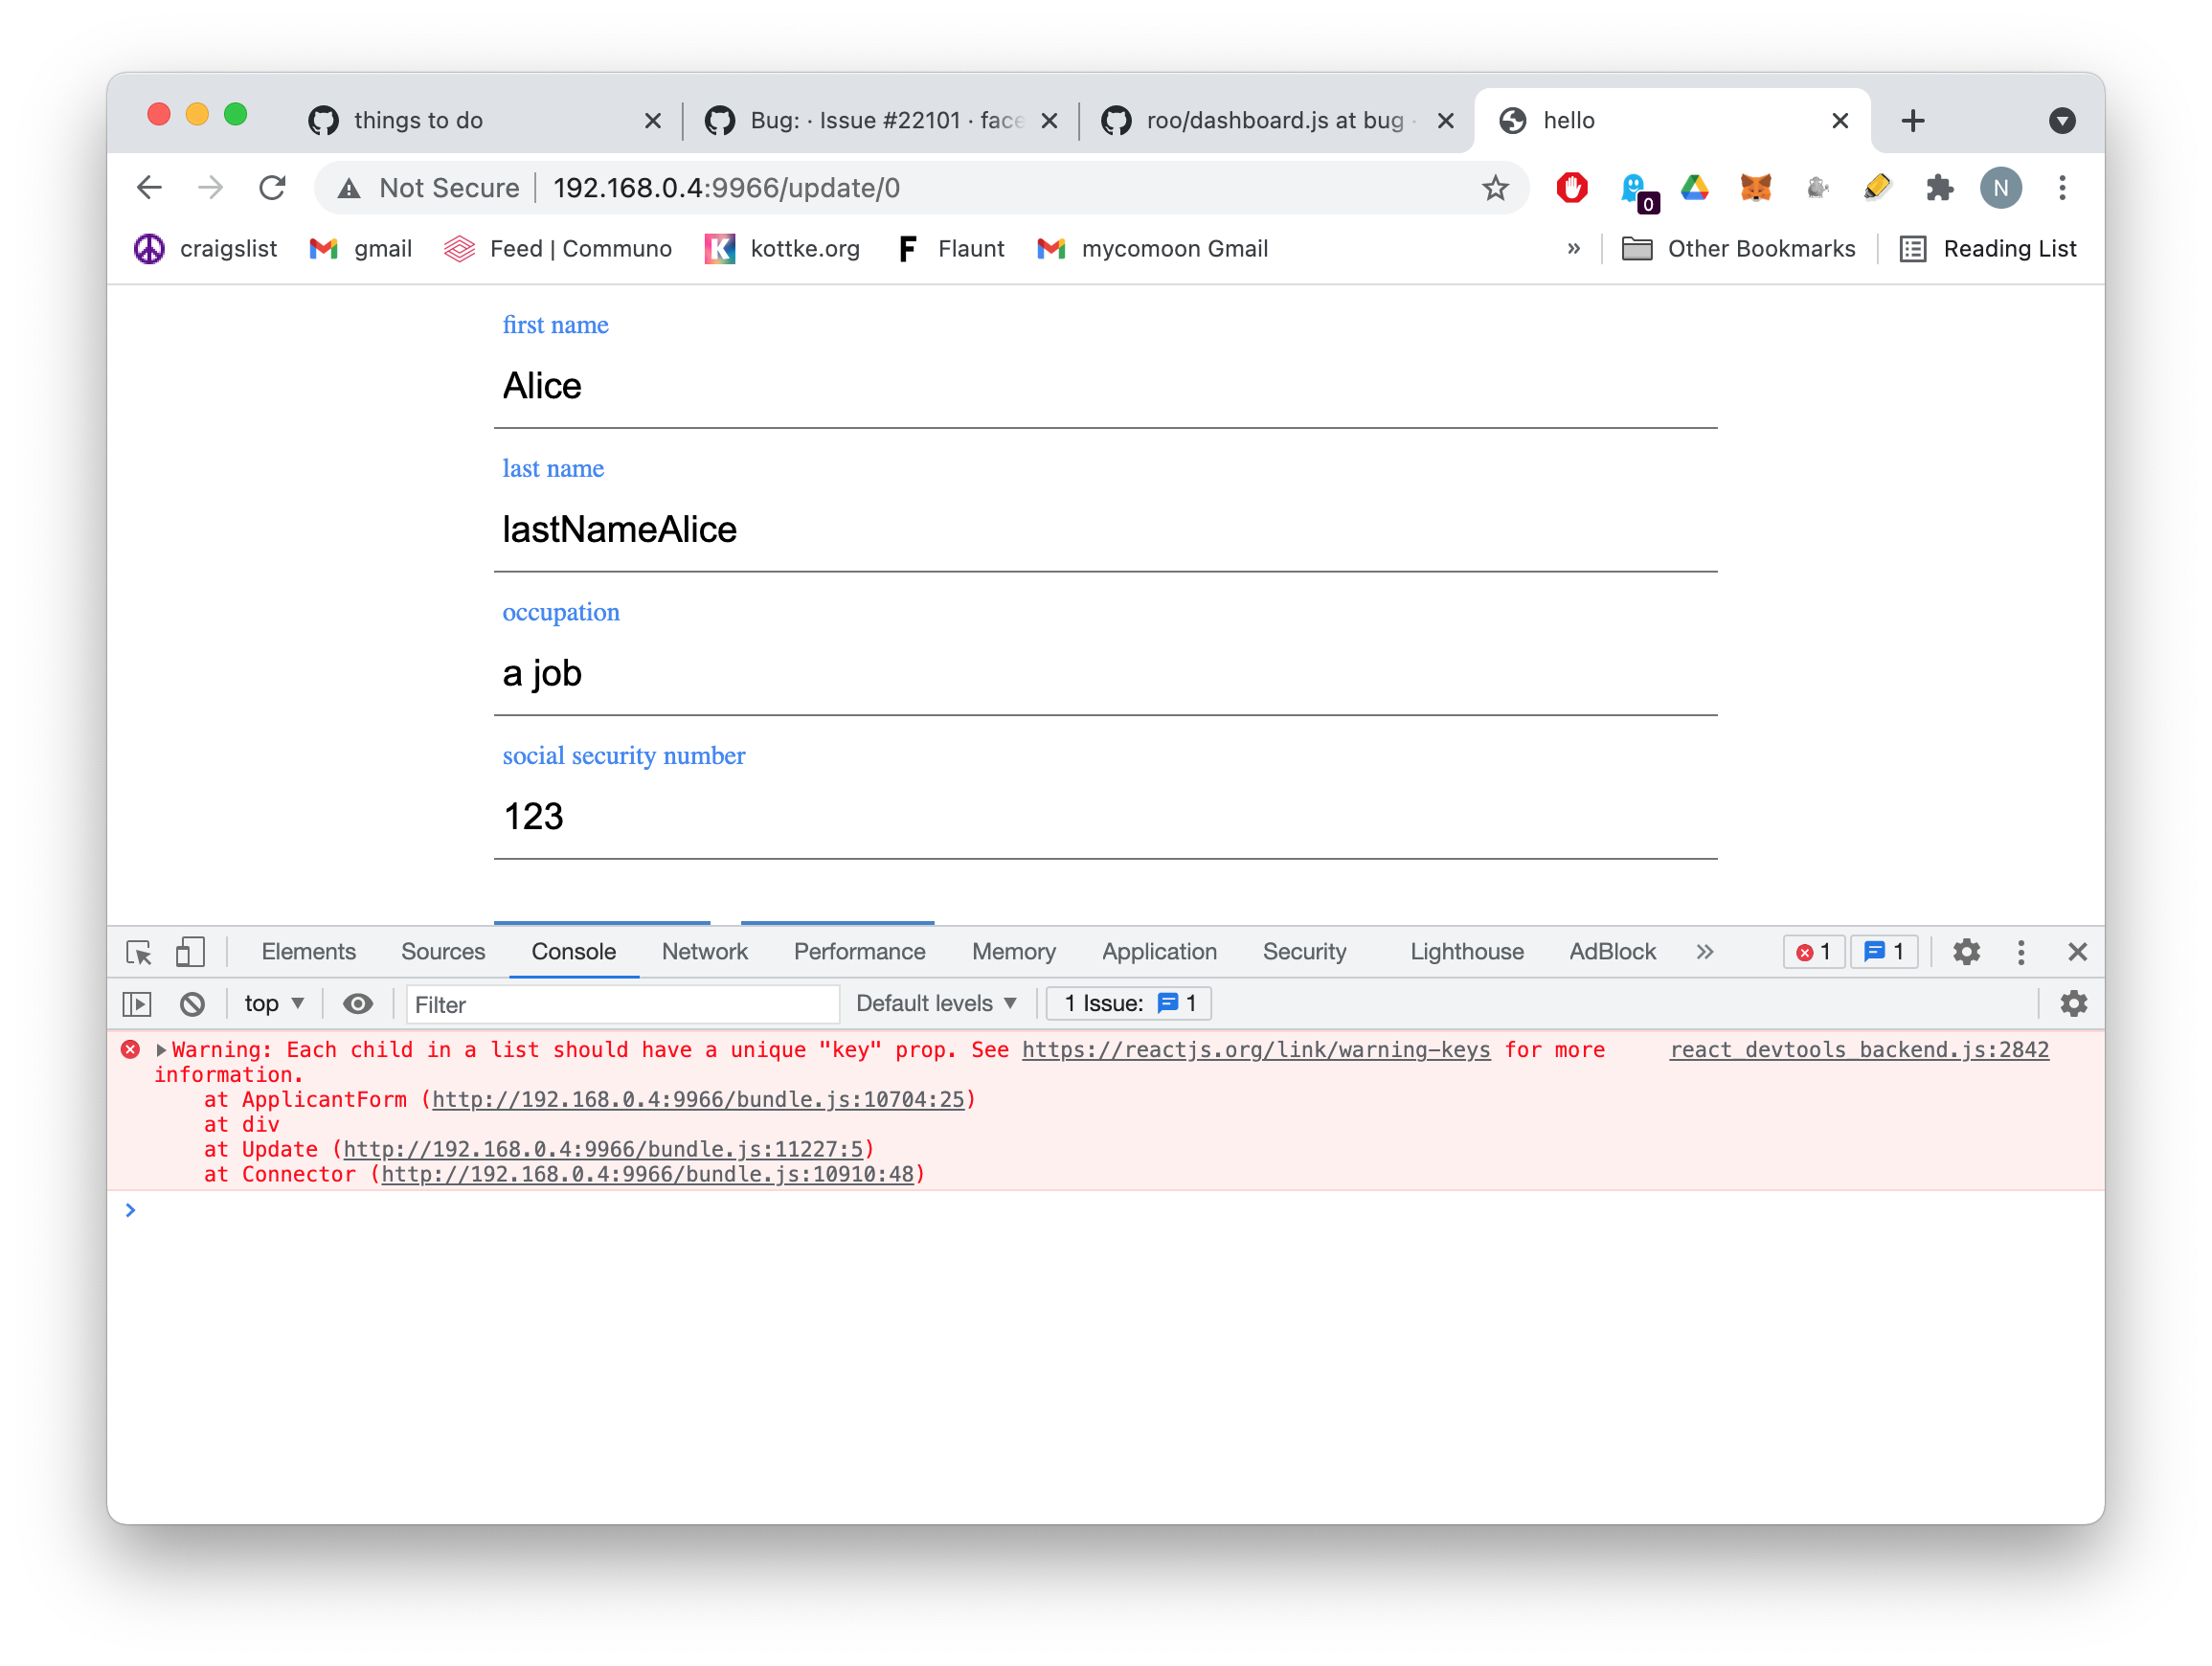Click the console Filter input field

[622, 1005]
